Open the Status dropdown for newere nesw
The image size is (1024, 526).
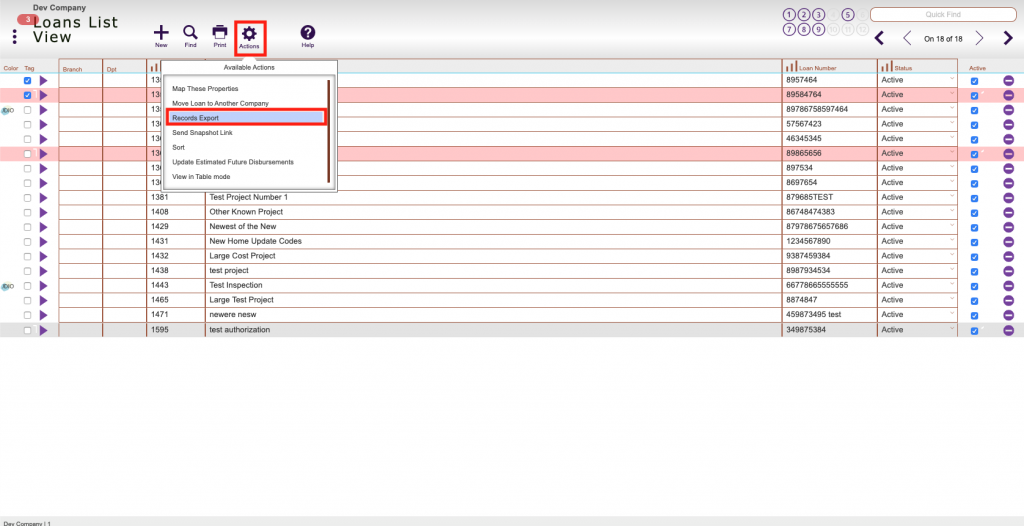[x=917, y=315]
